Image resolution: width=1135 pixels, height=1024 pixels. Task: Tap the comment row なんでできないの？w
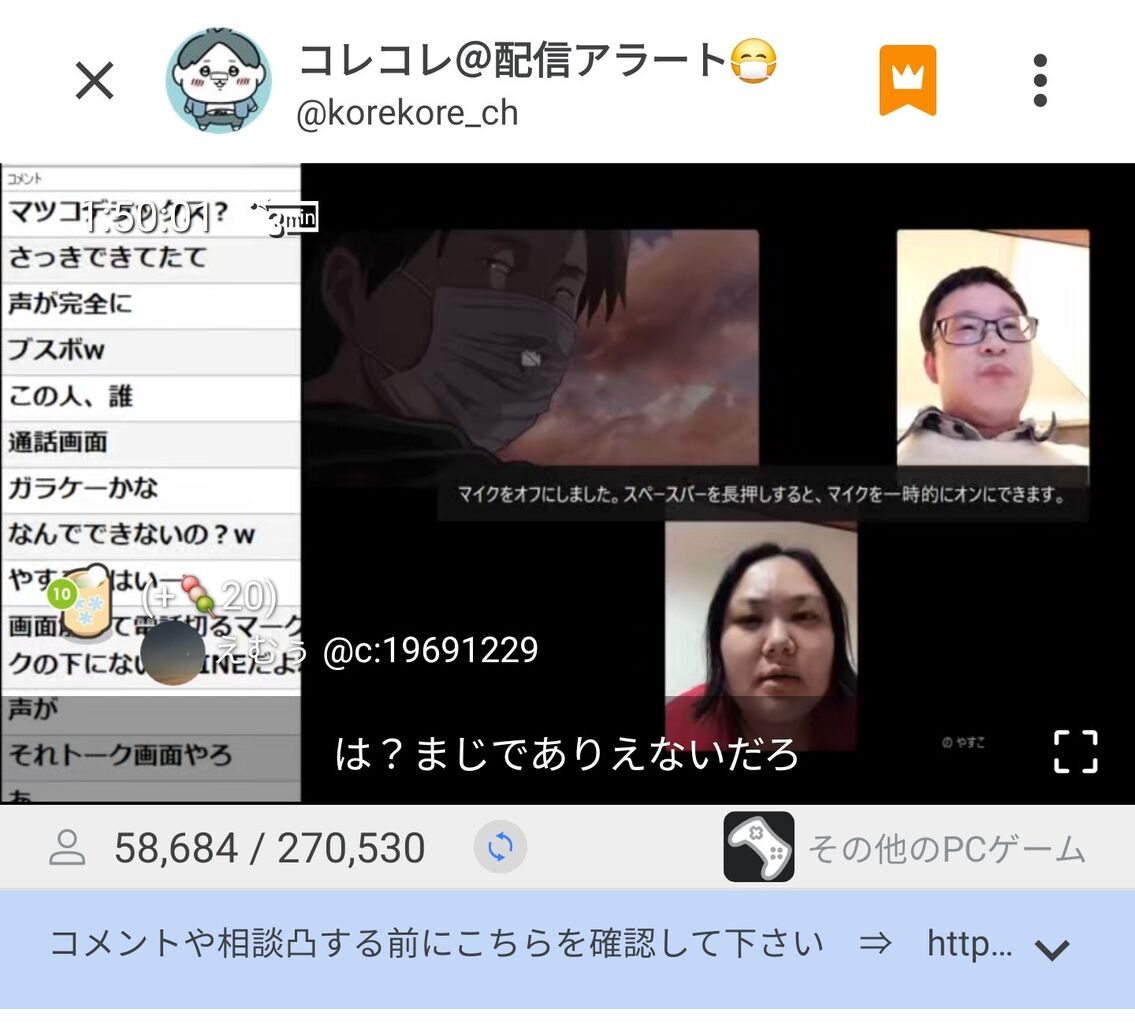pos(151,536)
